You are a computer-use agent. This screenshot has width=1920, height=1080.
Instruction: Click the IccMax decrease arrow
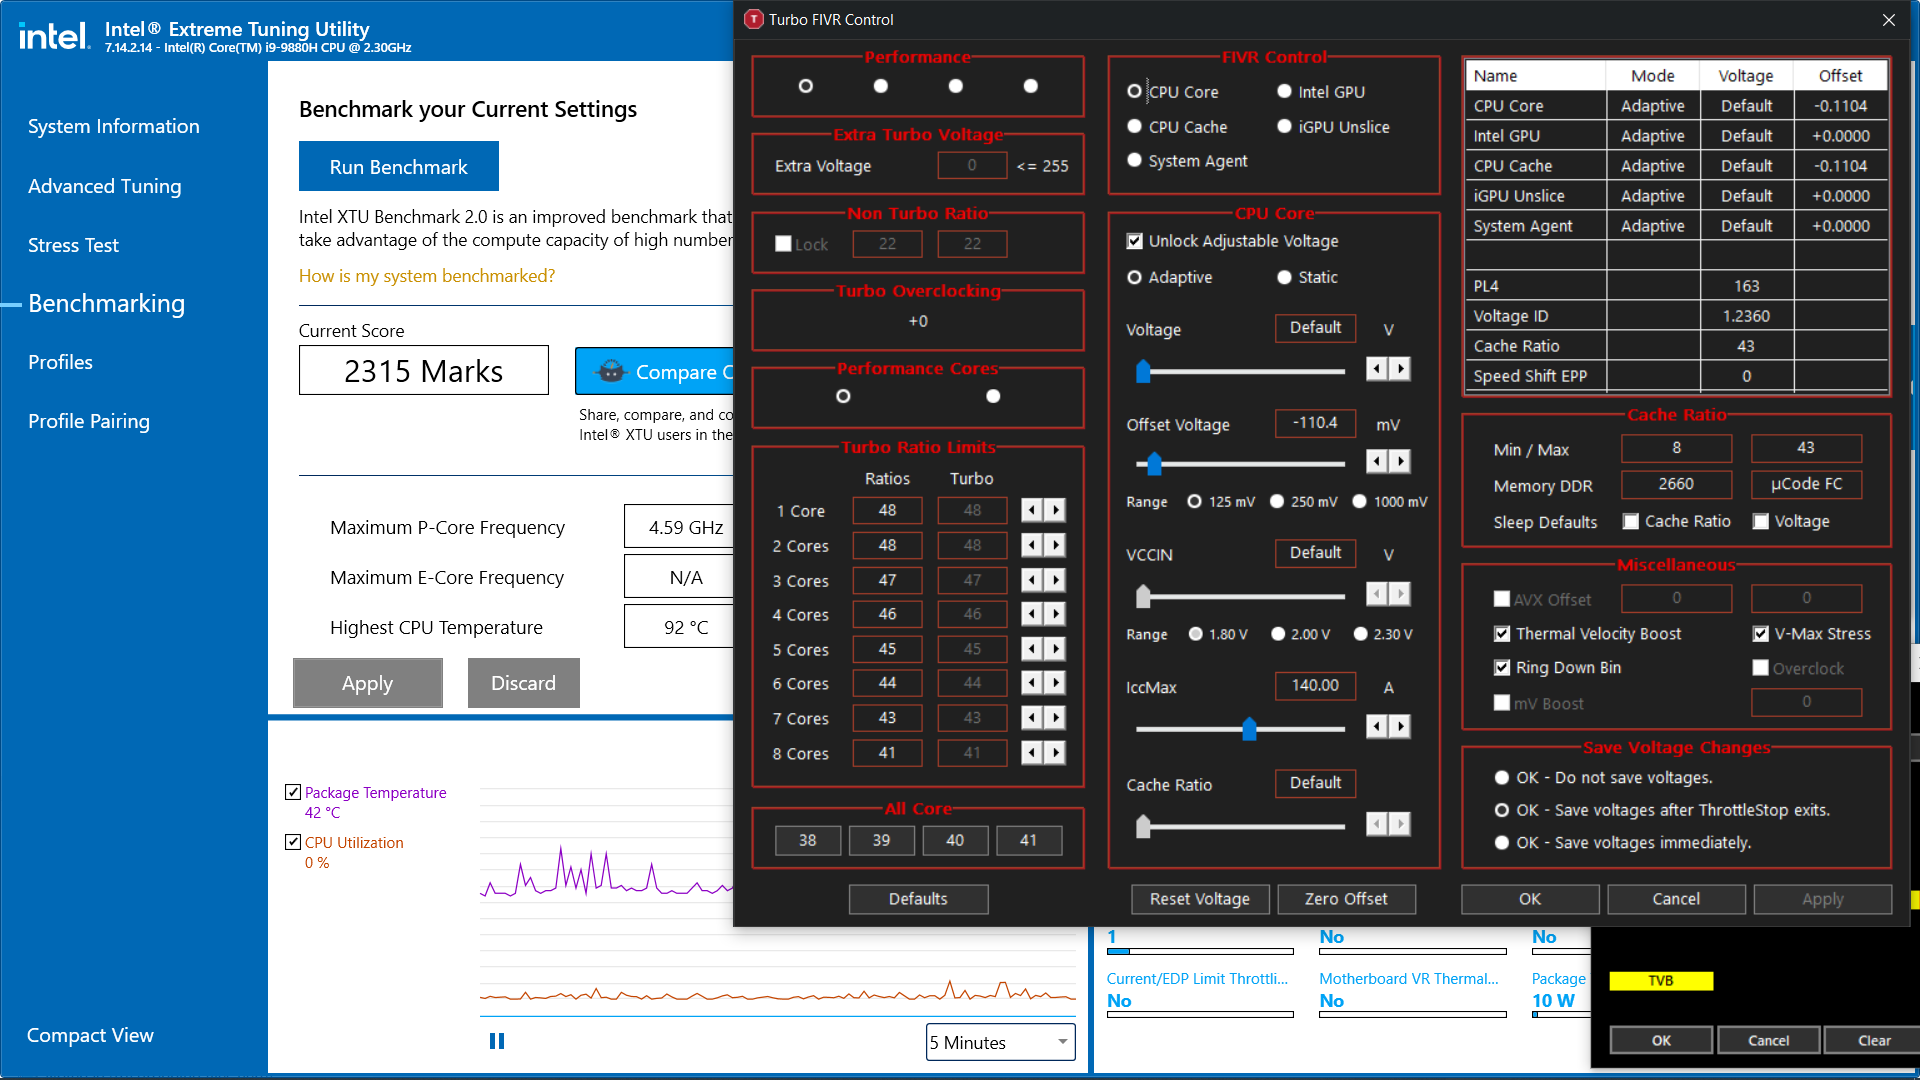pyautogui.click(x=1377, y=726)
